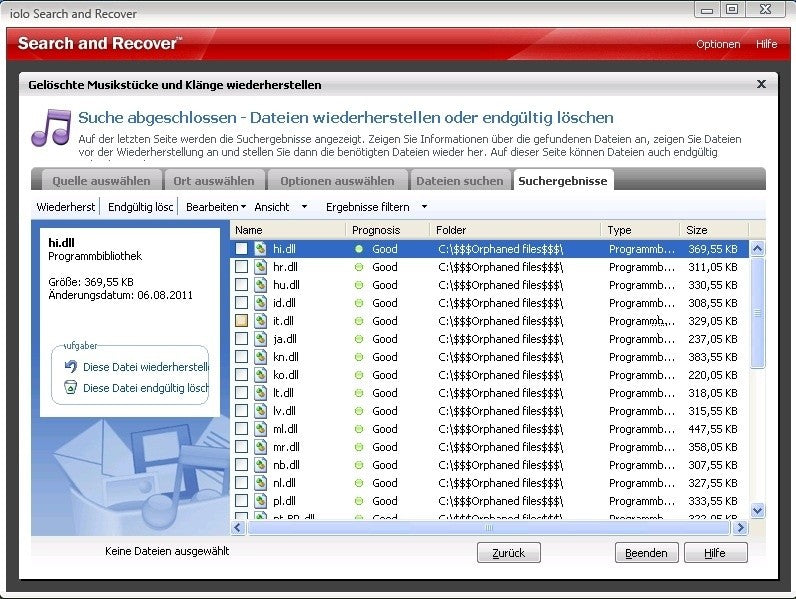This screenshot has height=599, width=796.
Task: Click the file icon beside nl.dll
Action: tap(260, 483)
